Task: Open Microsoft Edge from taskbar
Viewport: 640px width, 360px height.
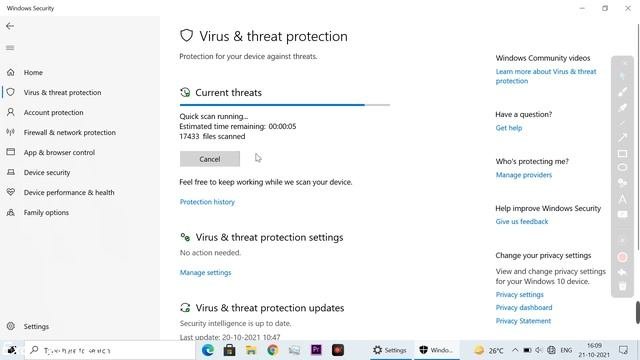Action: 208,350
